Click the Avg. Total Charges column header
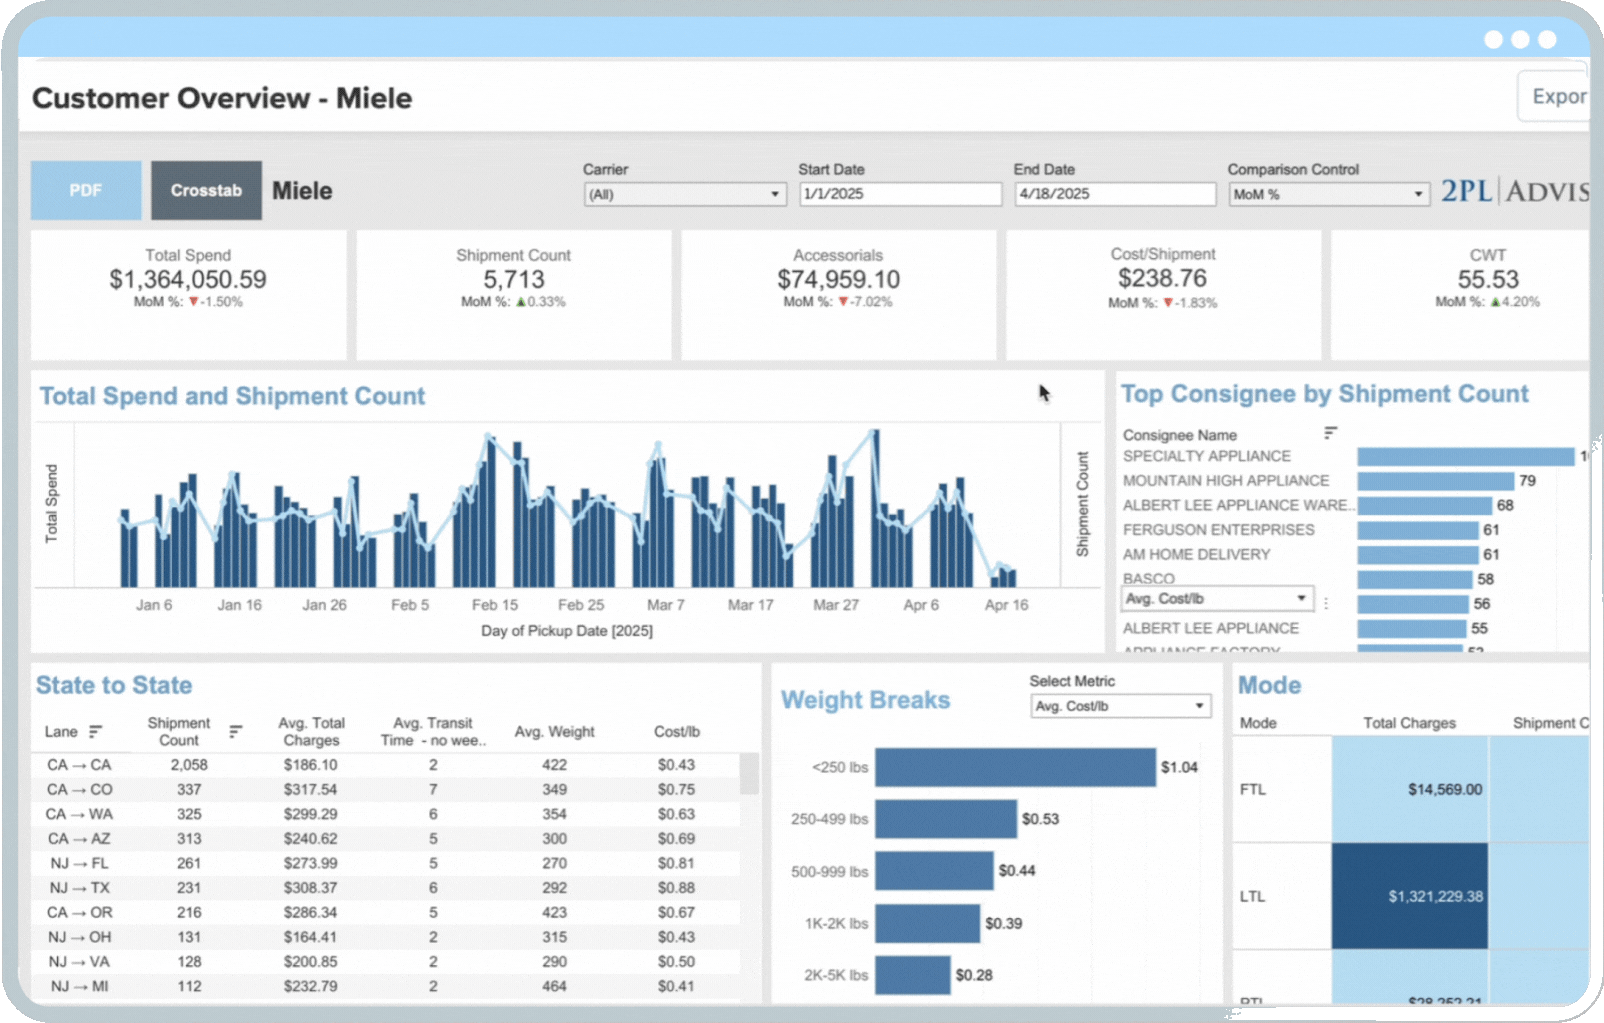 pos(311,732)
